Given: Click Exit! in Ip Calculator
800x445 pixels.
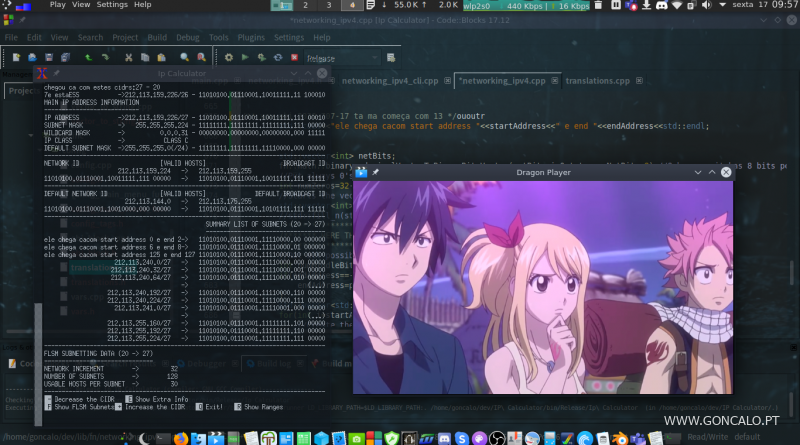Looking at the screenshot, I should 210,407.
